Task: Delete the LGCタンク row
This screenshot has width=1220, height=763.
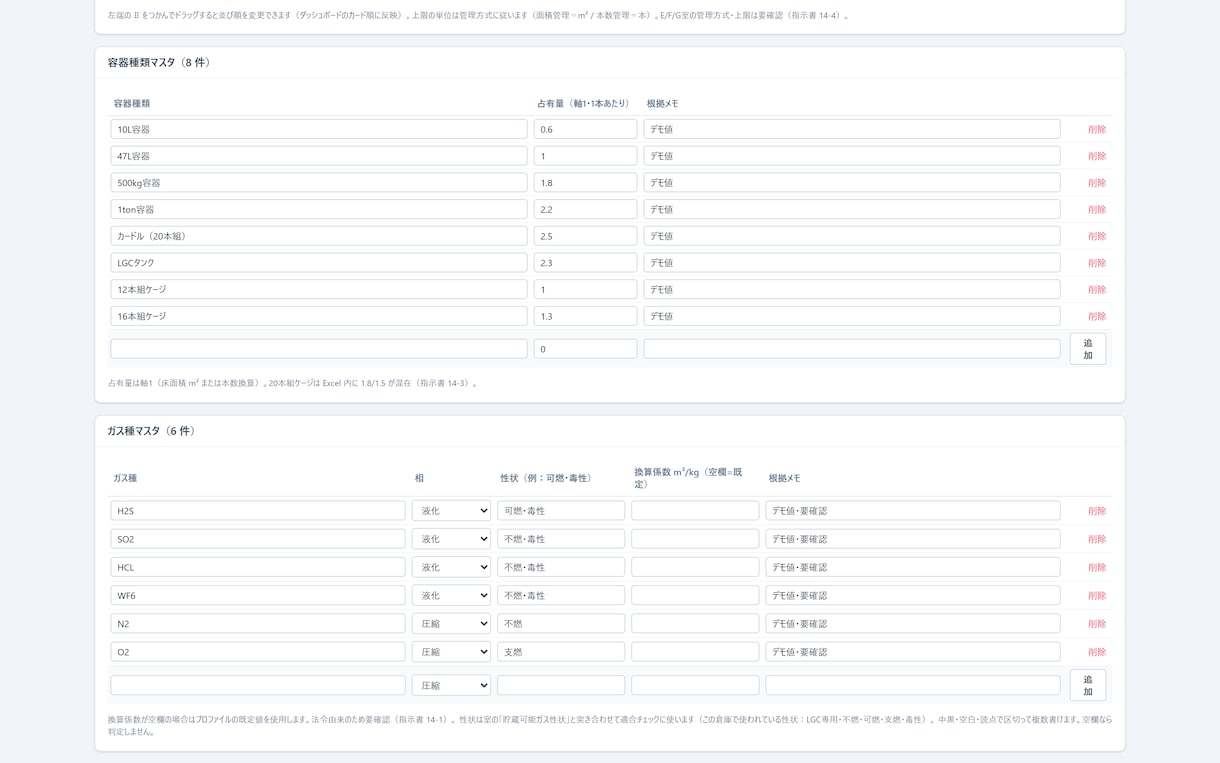Action: 1097,263
